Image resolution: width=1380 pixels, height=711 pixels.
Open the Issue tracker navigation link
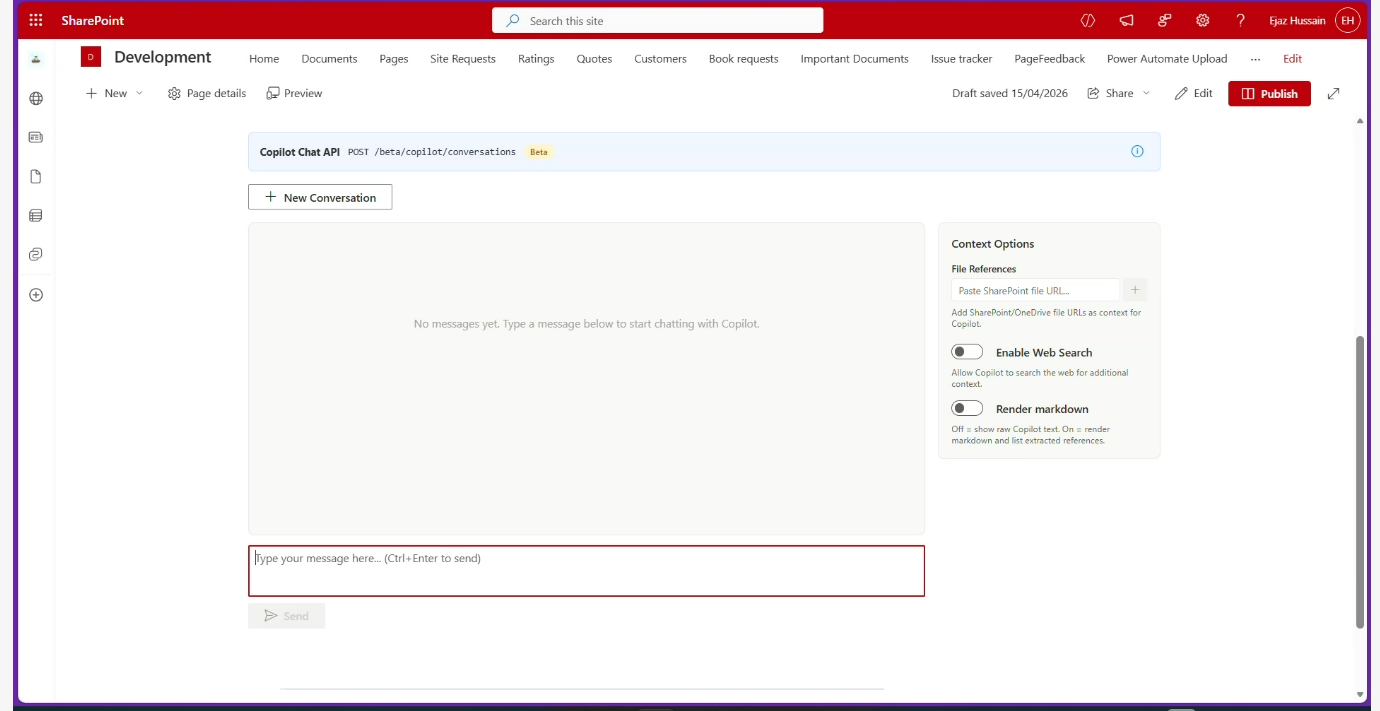961,59
